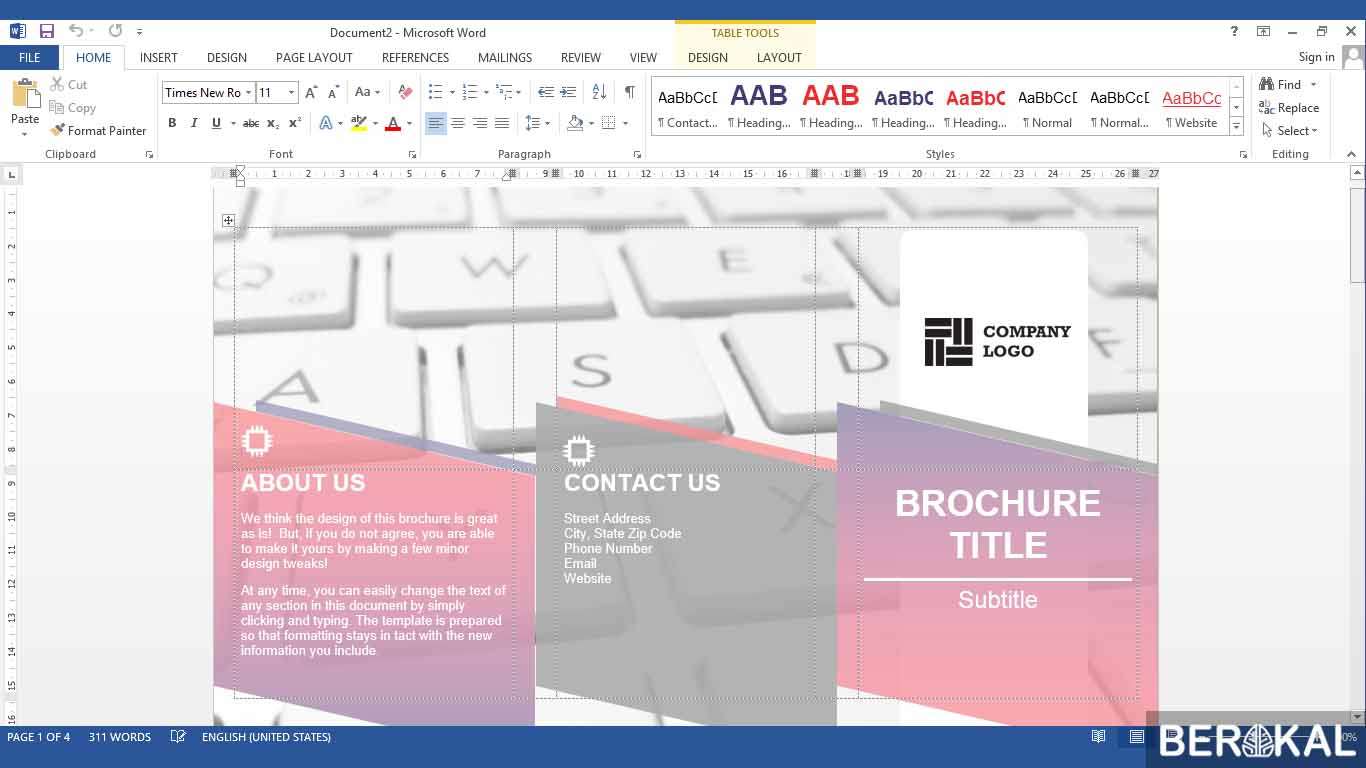Viewport: 1366px width, 768px height.
Task: Open the Font name combo box arrow
Action: pyautogui.click(x=248, y=93)
